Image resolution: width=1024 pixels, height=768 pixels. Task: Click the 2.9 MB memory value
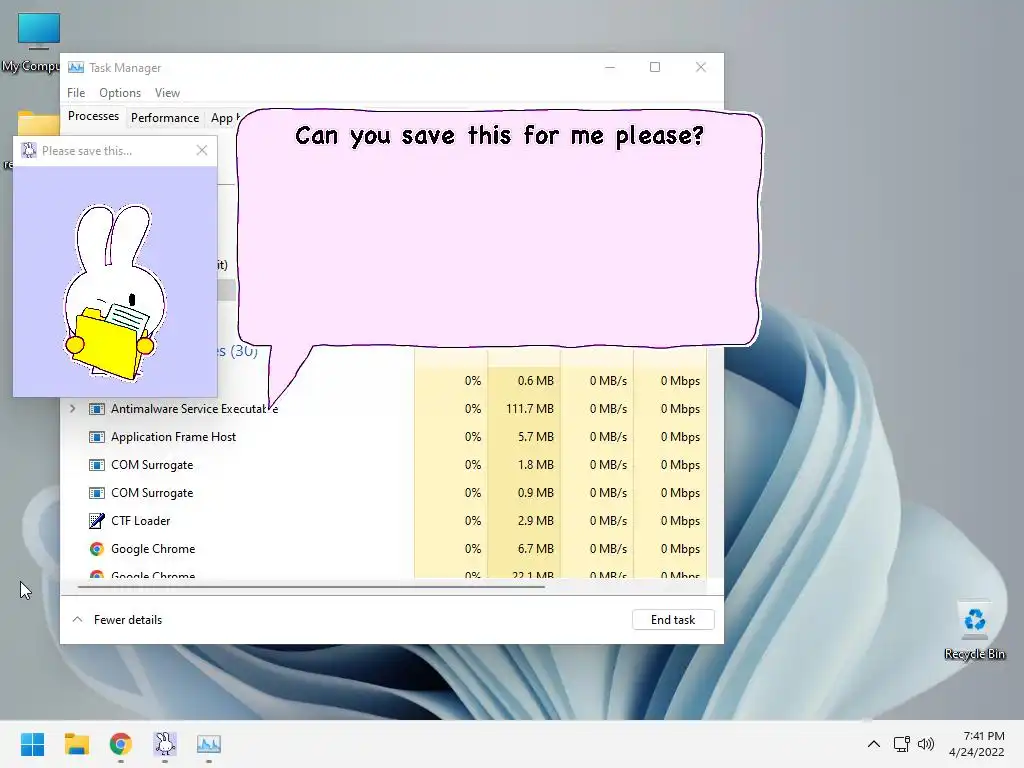(x=536, y=521)
